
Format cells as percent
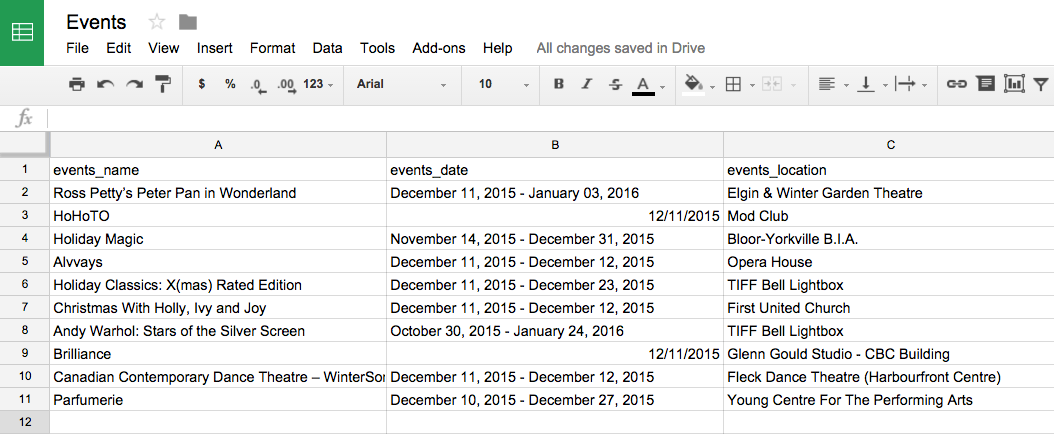pyautogui.click(x=231, y=84)
